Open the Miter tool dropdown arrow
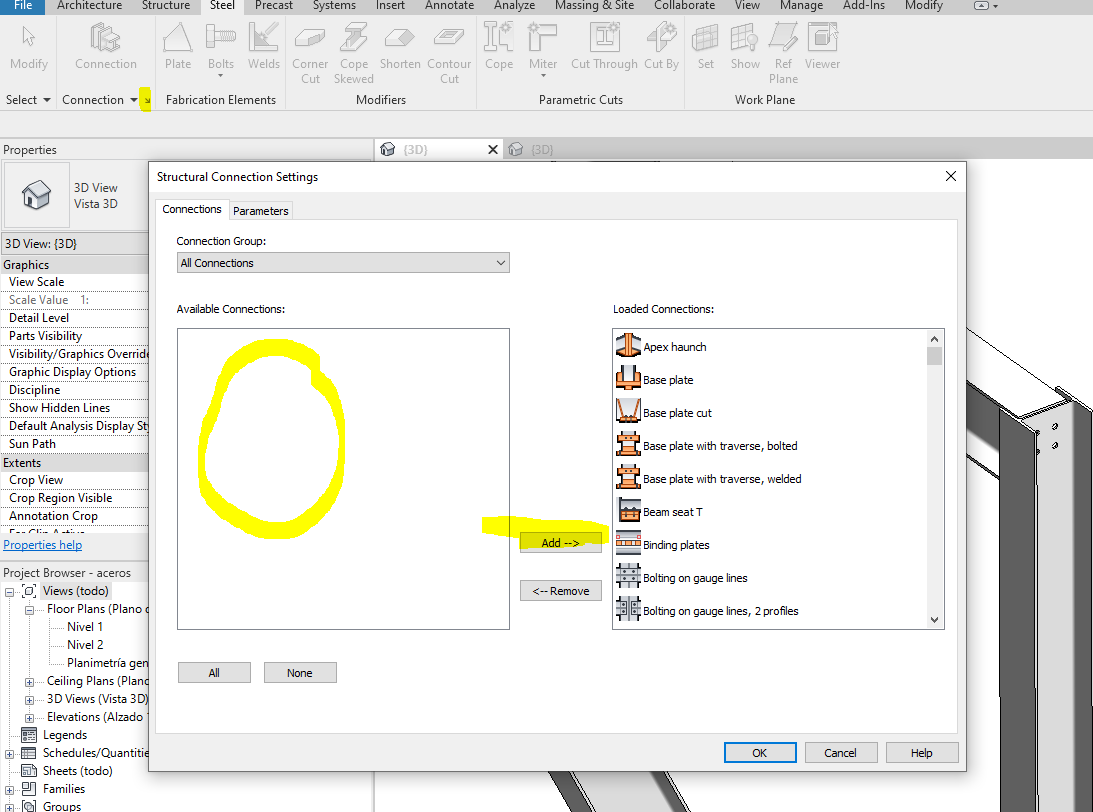 point(543,76)
